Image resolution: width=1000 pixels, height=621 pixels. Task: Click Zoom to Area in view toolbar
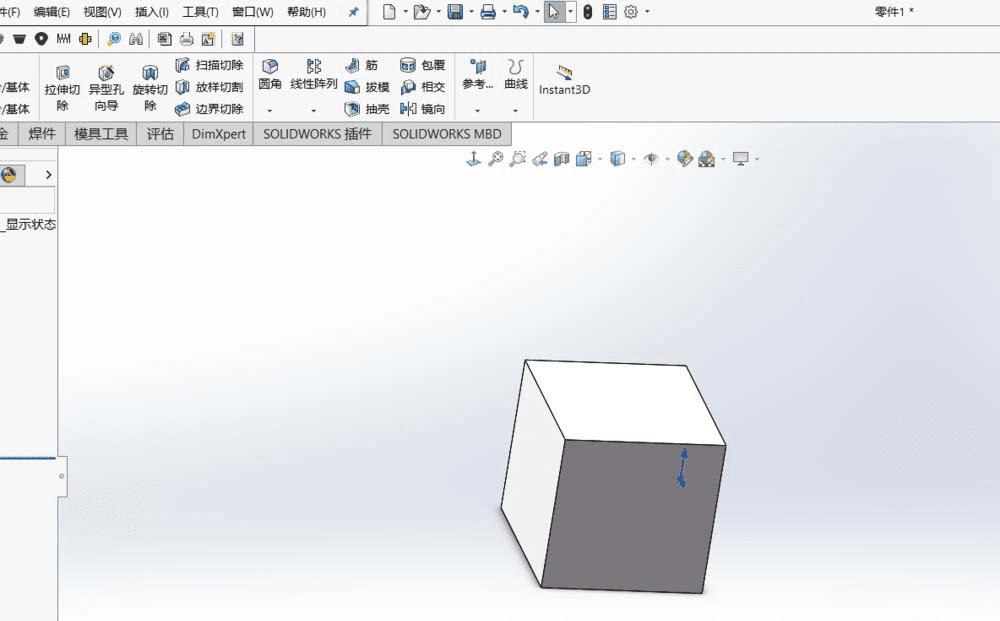(x=517, y=159)
